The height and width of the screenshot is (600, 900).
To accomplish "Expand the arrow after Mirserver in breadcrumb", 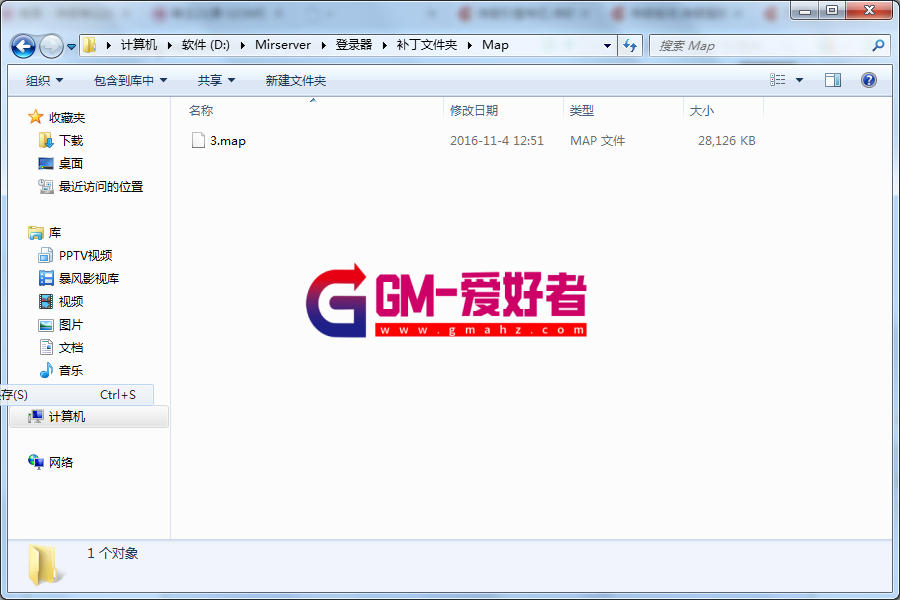I will [323, 45].
